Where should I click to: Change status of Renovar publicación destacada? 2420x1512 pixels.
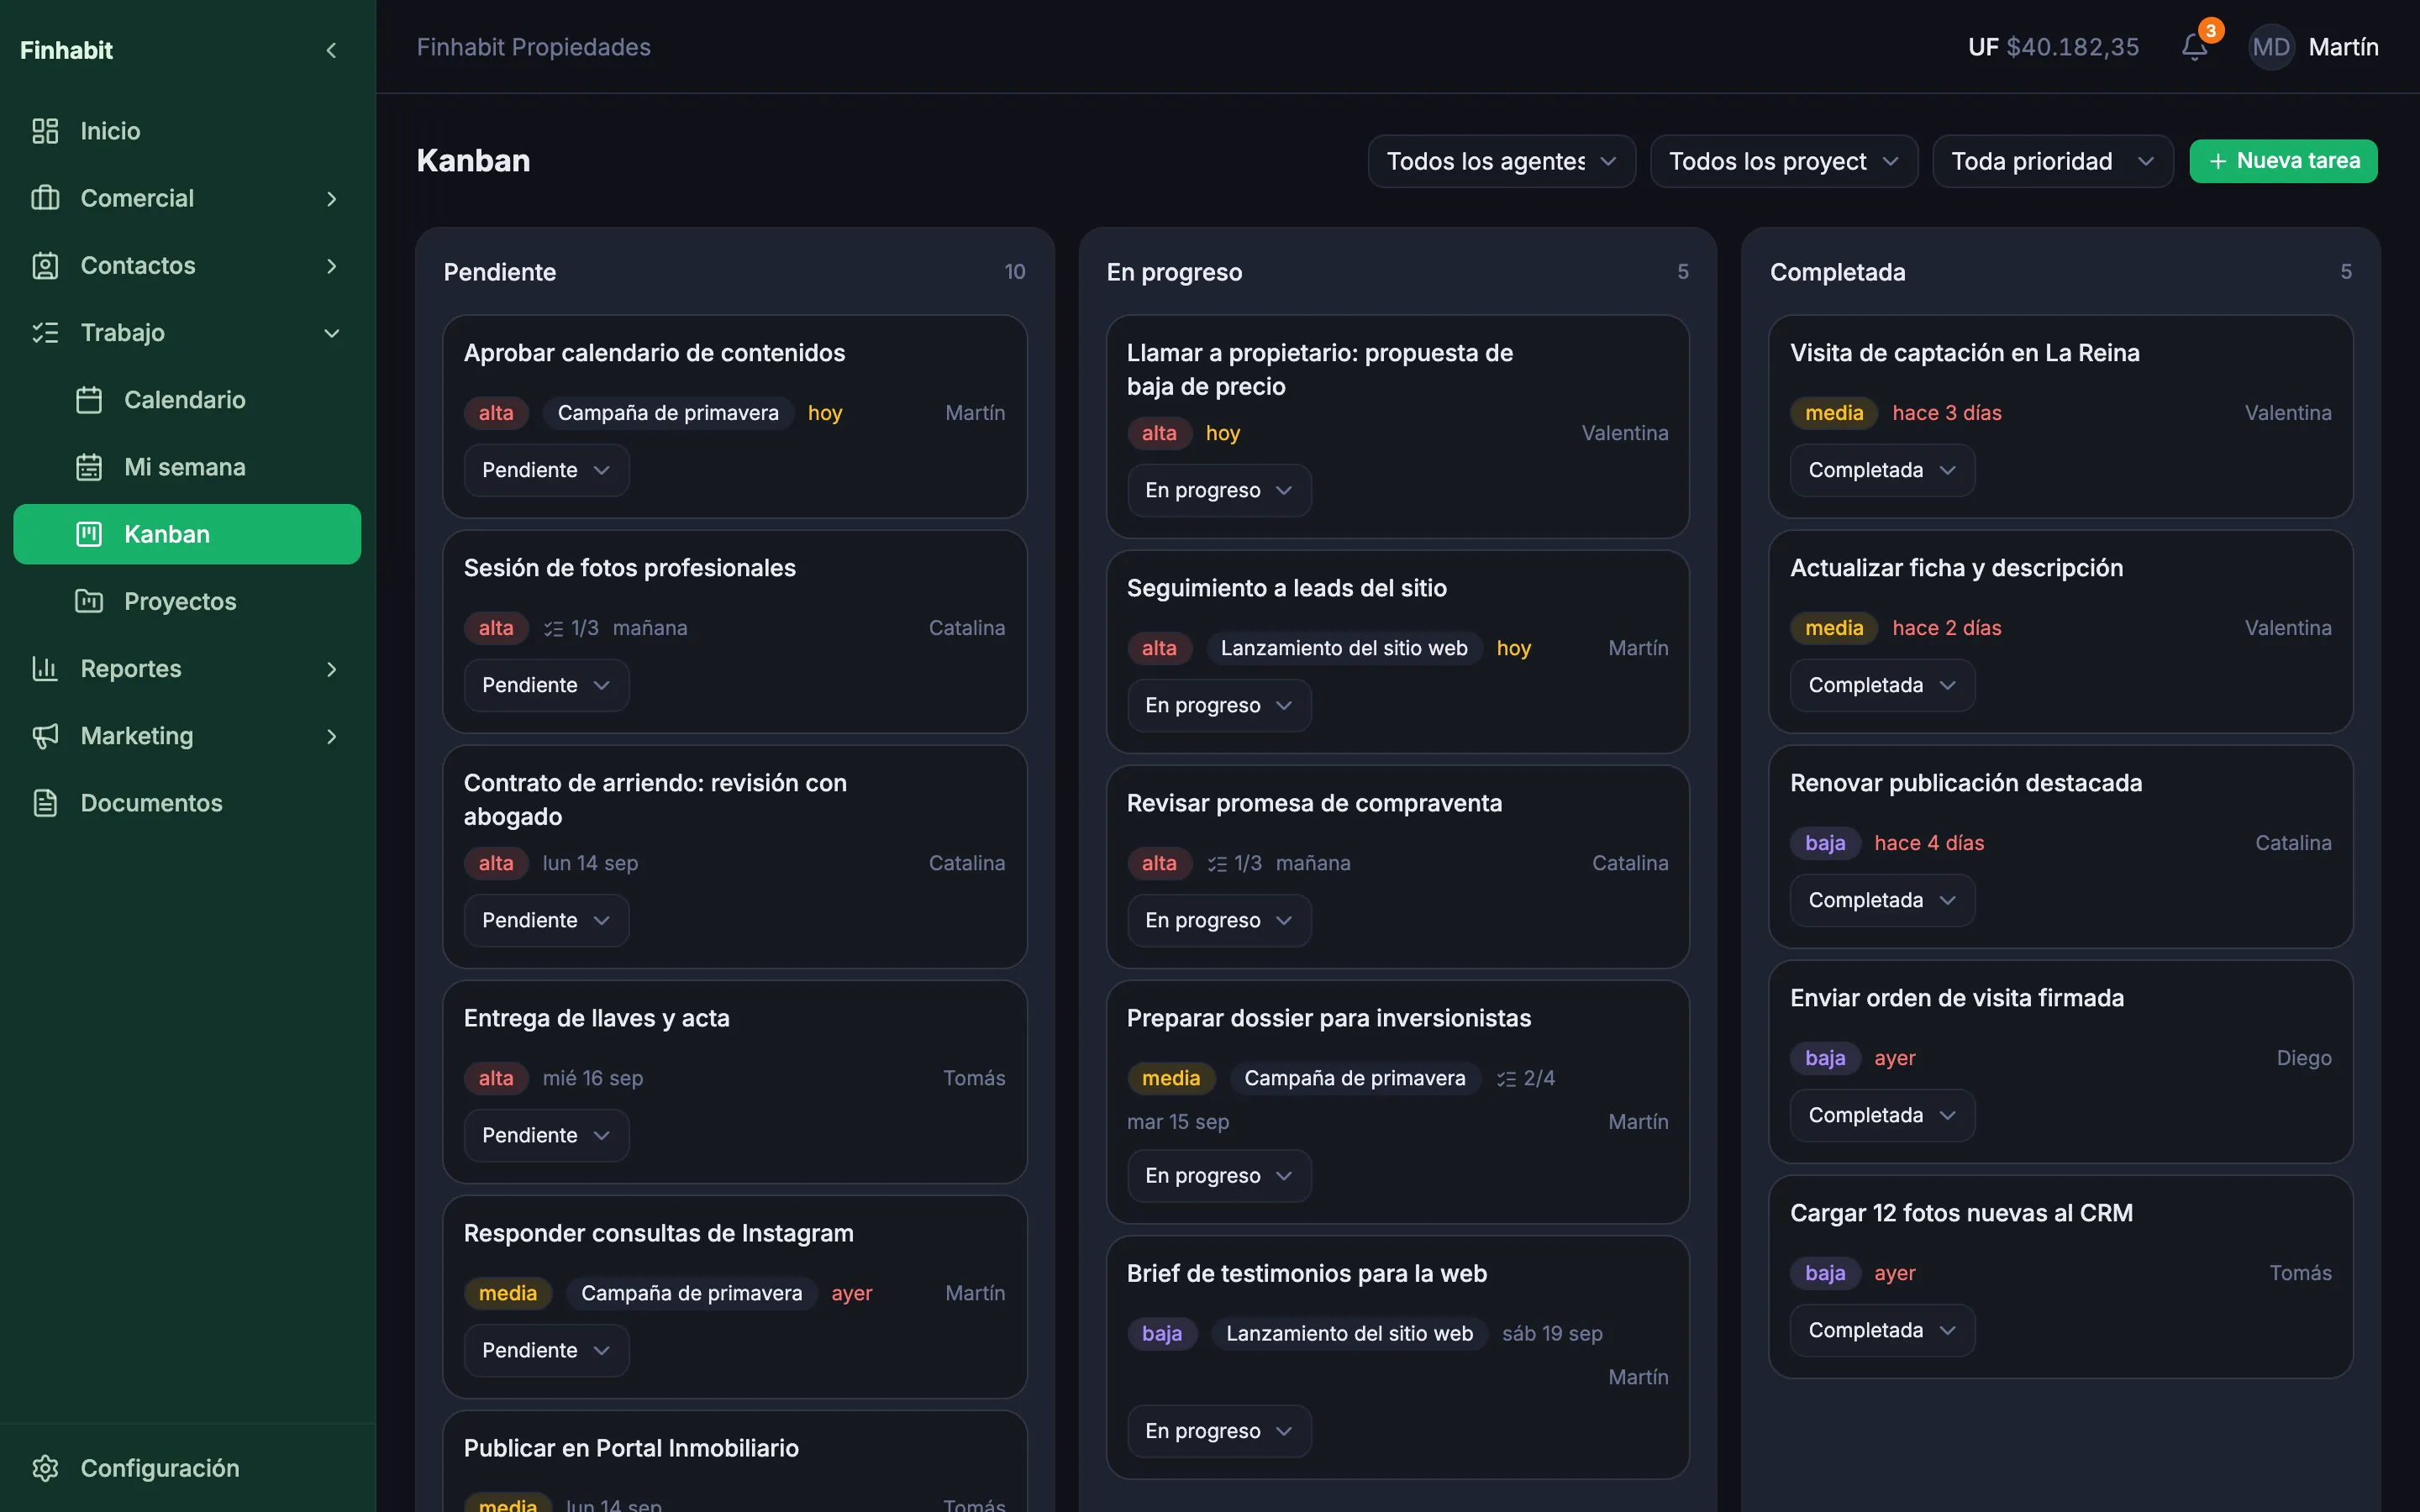click(1881, 900)
